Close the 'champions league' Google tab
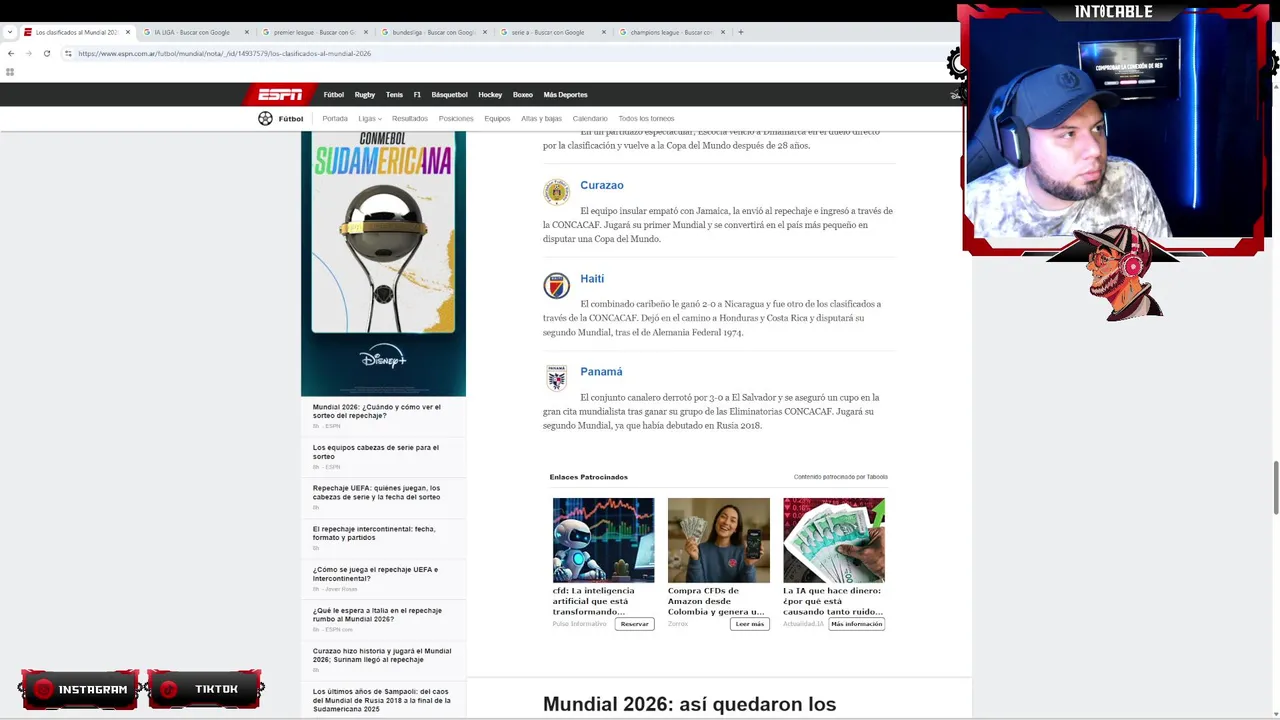1280x720 pixels. [x=723, y=32]
